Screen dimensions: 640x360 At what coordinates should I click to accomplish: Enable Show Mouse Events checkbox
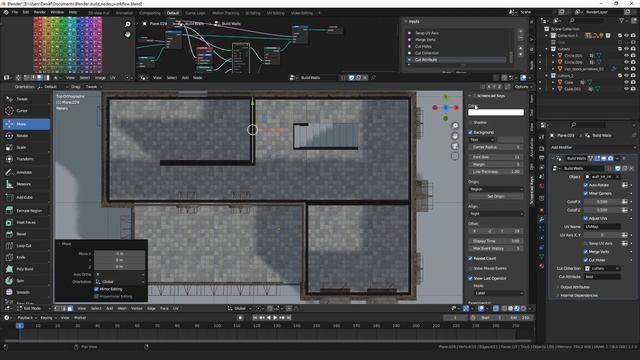[x=470, y=268]
